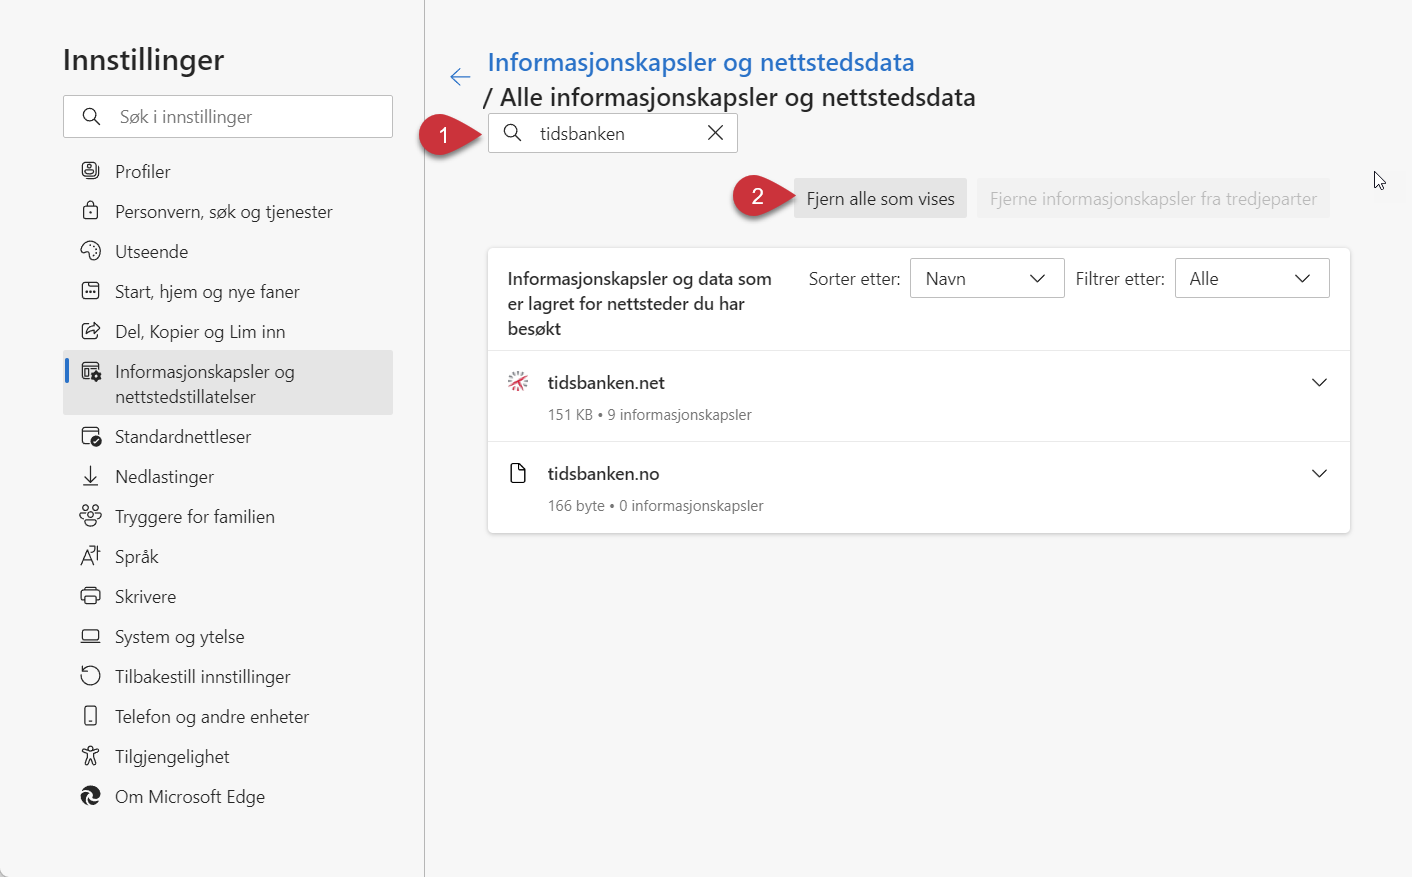Open Profiler settings section
This screenshot has height=877, width=1412.
pos(228,171)
